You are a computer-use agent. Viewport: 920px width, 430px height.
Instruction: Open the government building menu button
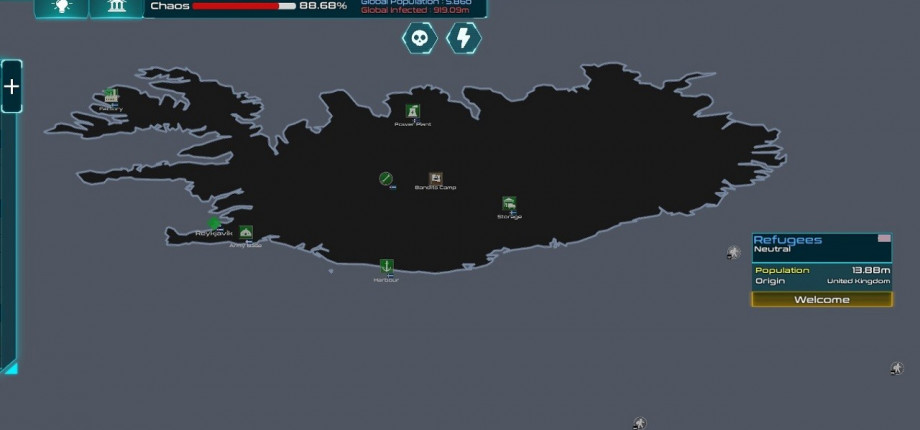click(x=117, y=8)
